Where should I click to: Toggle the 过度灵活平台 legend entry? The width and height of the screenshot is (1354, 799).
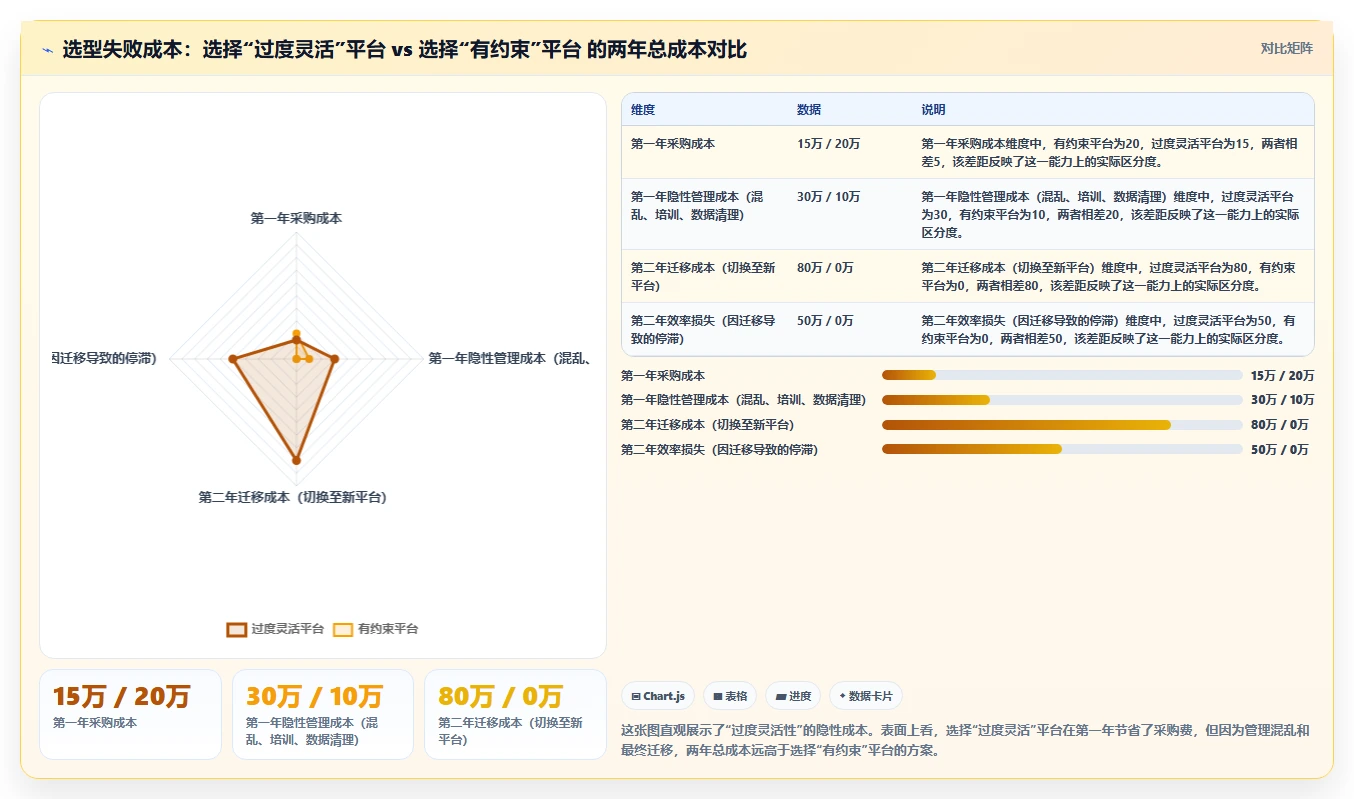click(x=276, y=629)
